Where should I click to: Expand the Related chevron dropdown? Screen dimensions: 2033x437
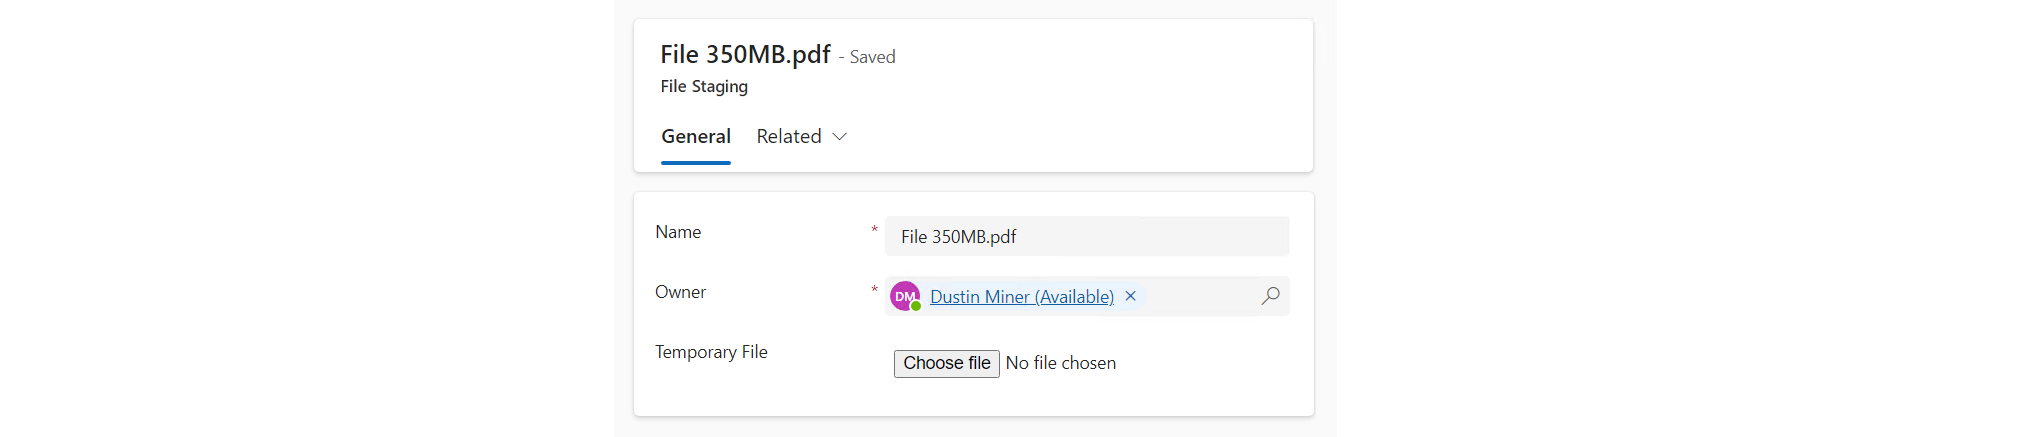point(840,137)
